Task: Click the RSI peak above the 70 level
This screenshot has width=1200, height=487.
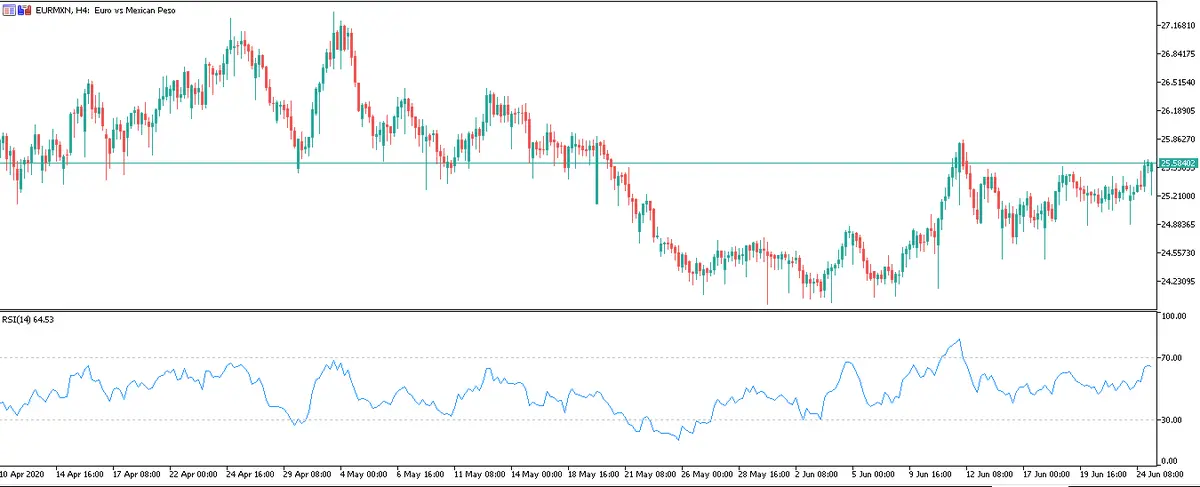Action: [960, 340]
